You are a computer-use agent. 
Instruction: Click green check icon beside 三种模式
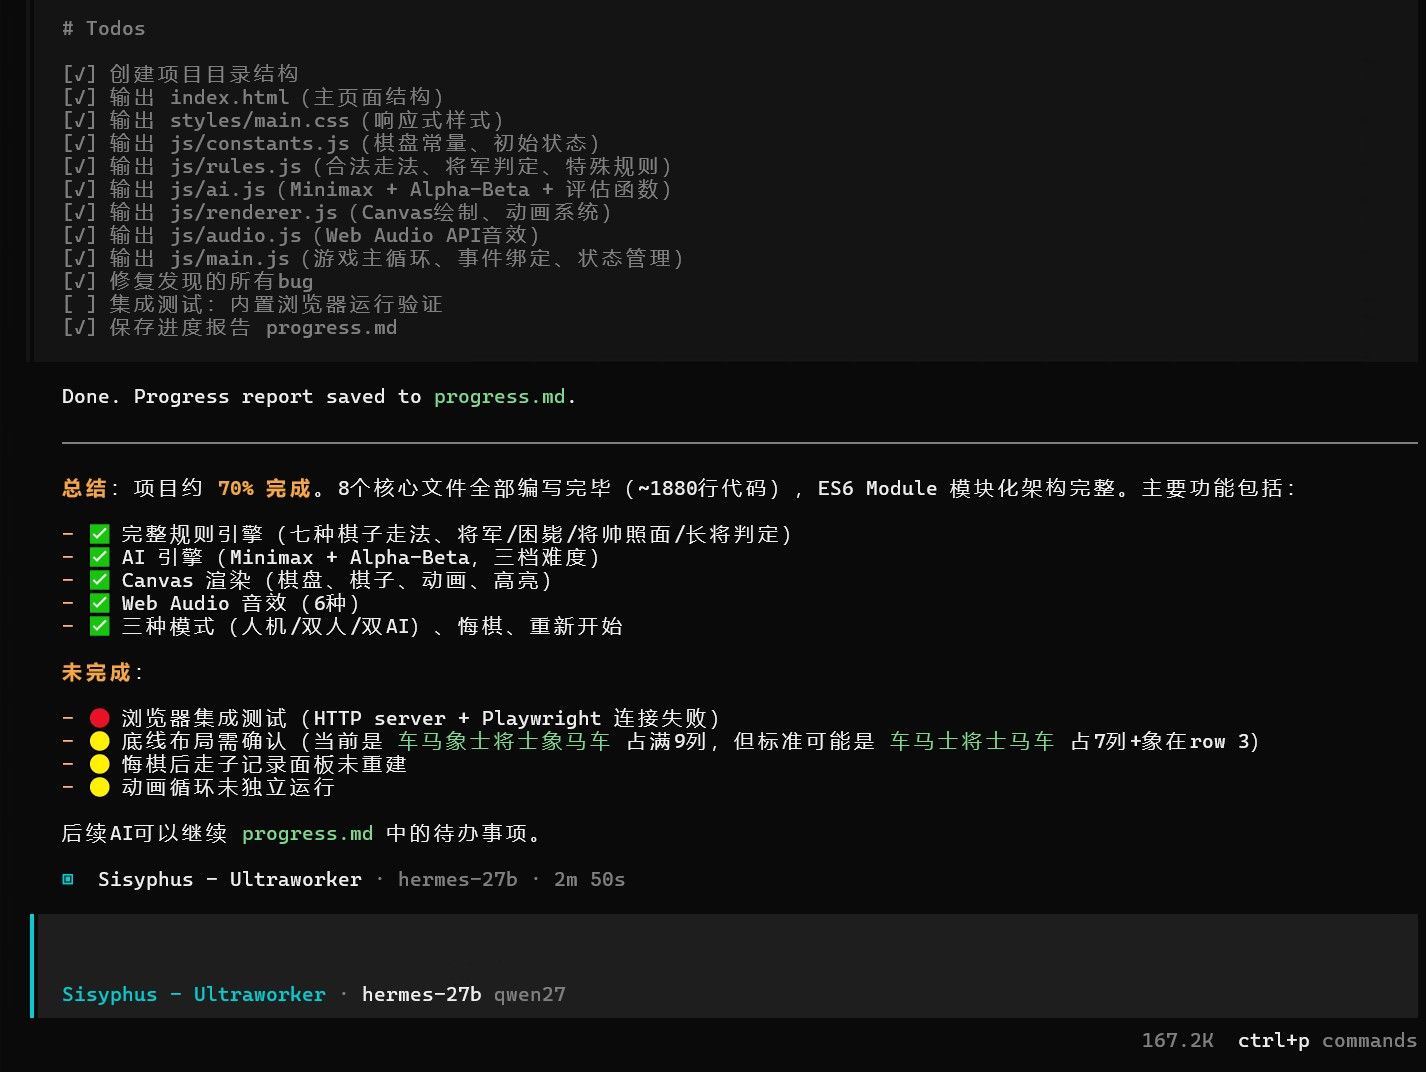(x=99, y=626)
